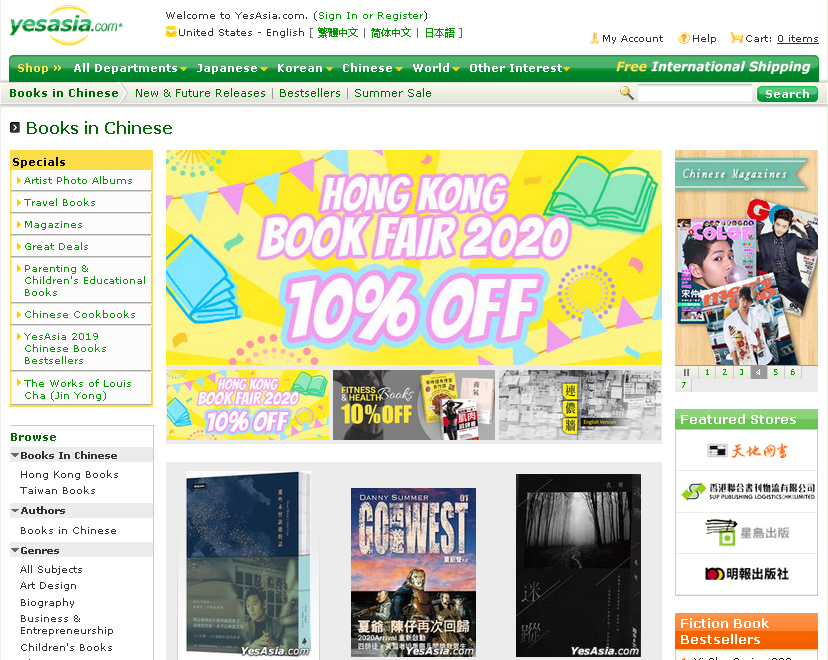Pause the Chinese Magazines slideshow
The width and height of the screenshot is (828, 660).
pos(687,372)
